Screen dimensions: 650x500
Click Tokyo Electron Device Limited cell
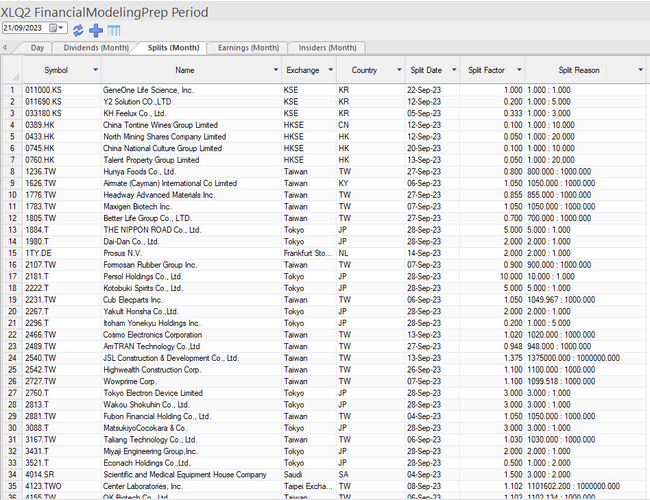[x=191, y=393]
